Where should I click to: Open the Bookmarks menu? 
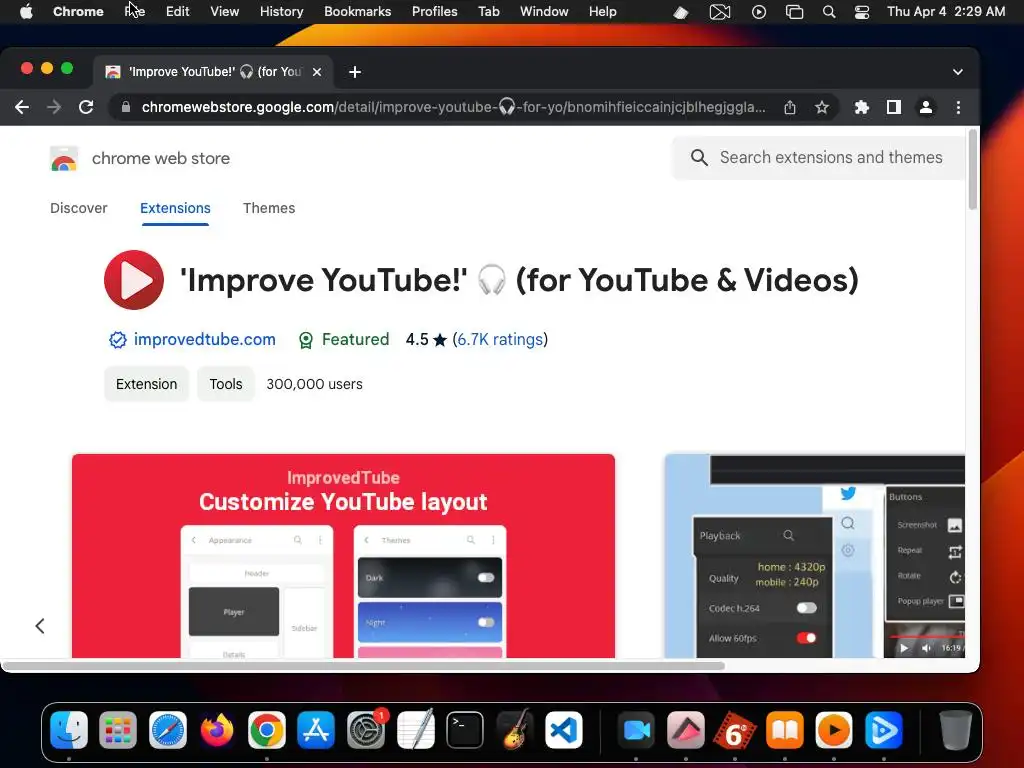358,11
